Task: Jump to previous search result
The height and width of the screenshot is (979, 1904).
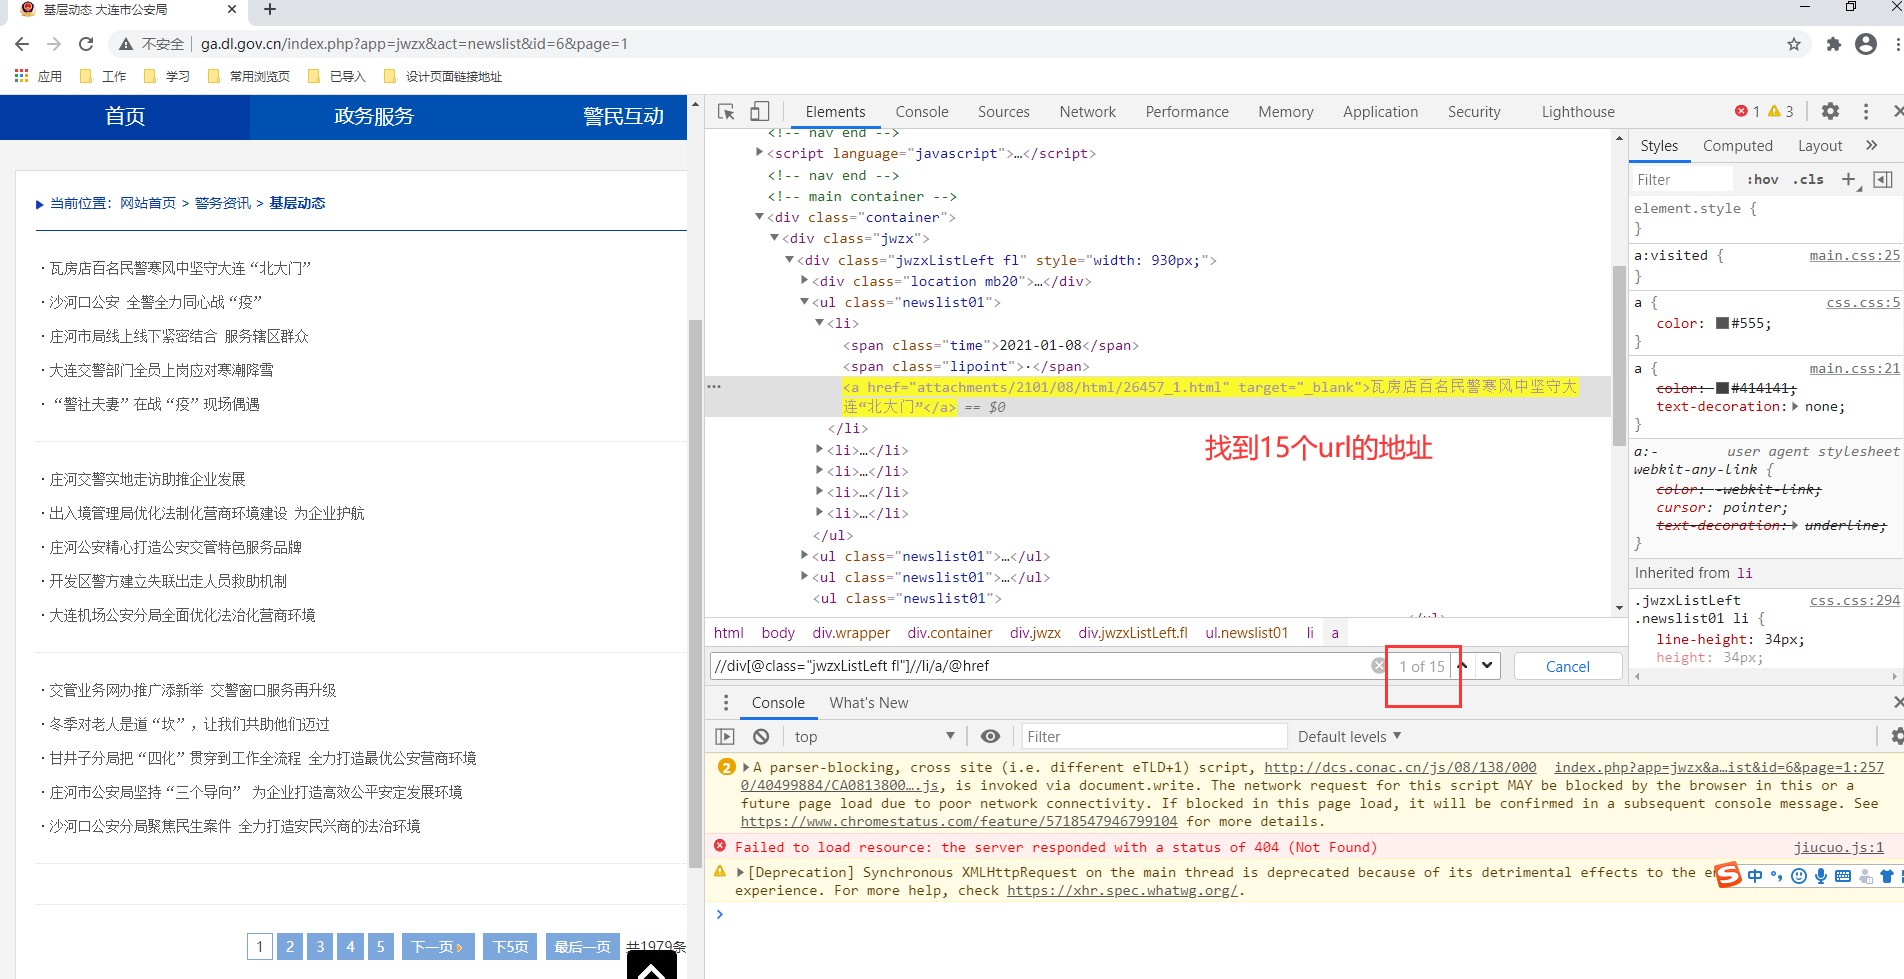Action: point(1463,666)
